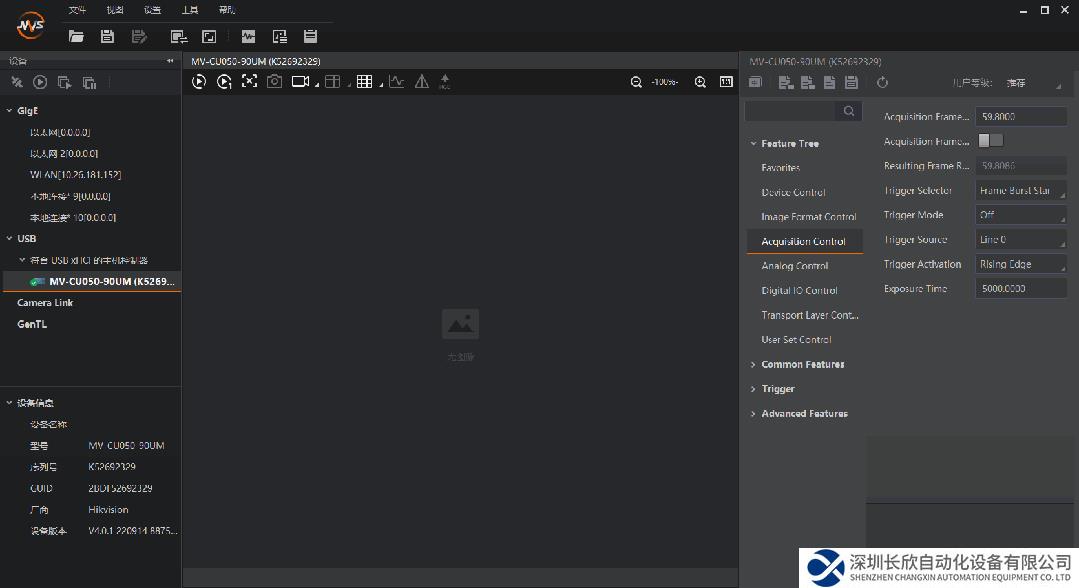This screenshot has height=588, width=1079.
Task: Toggle the Acquisition Frame Rate enable switch
Action: (990, 141)
